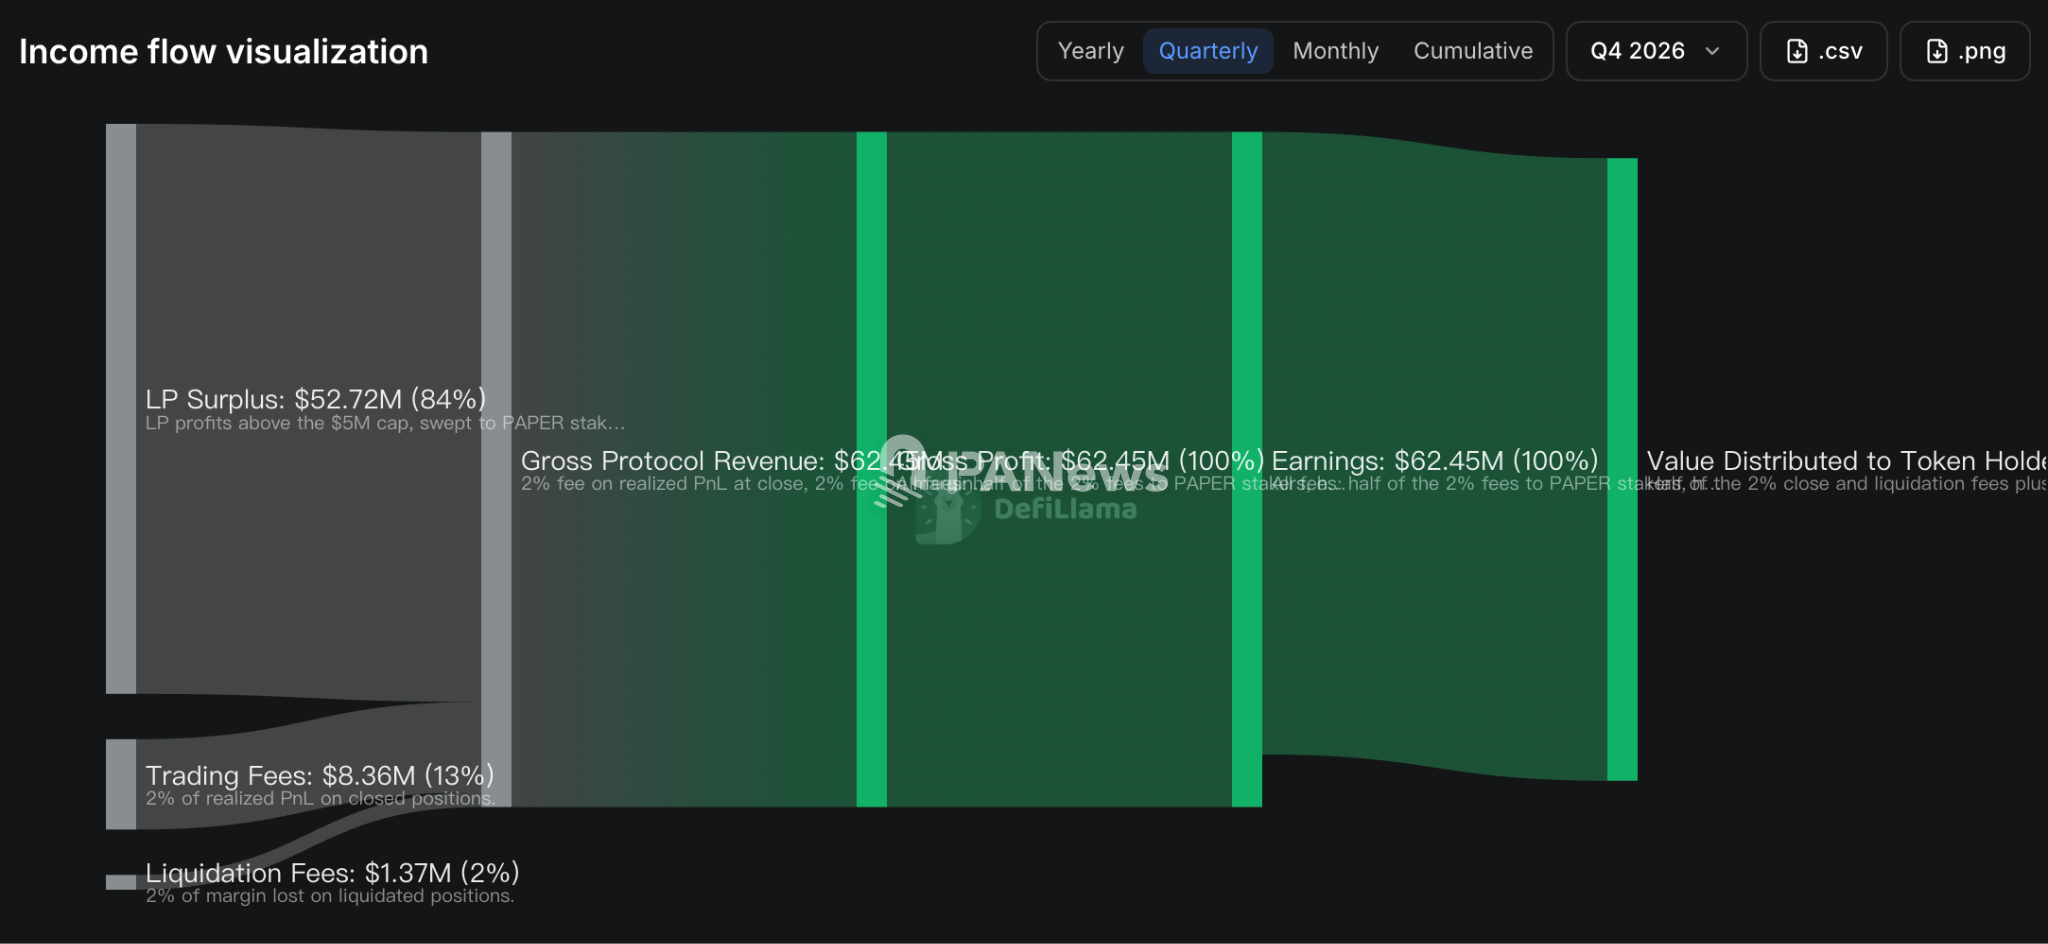Click the Gross Profit green node bar
This screenshot has height=944, width=2048.
pyautogui.click(x=871, y=469)
